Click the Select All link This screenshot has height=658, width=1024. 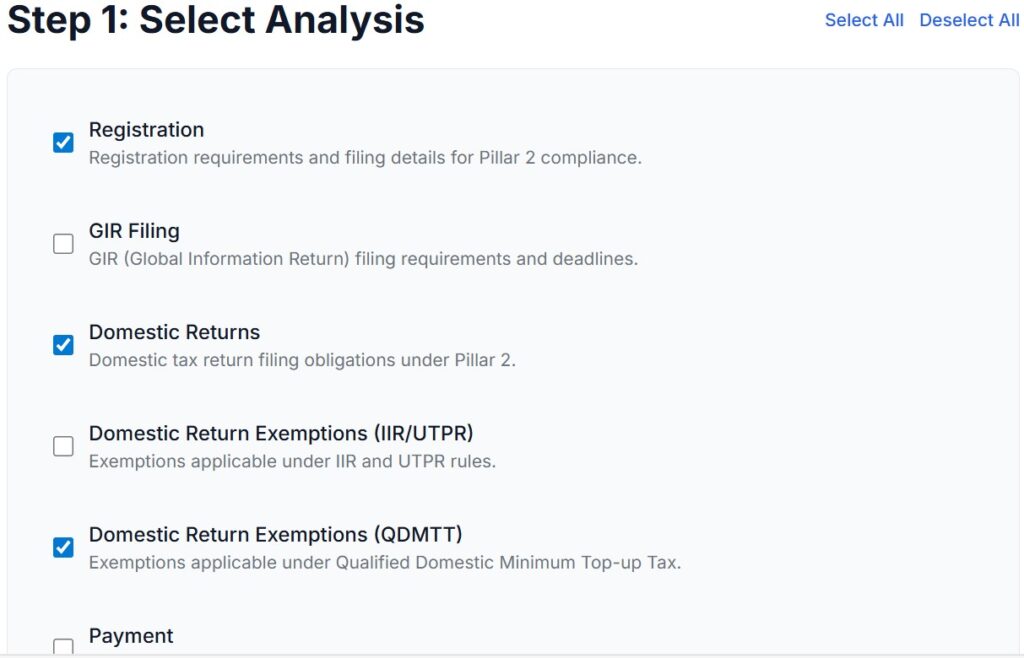[x=864, y=20]
